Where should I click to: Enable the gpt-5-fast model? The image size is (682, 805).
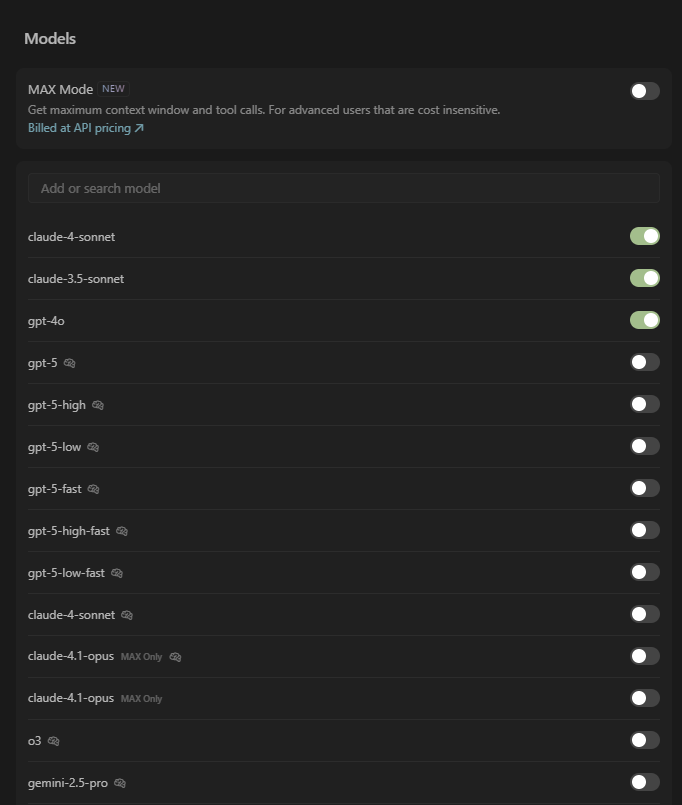[645, 488]
